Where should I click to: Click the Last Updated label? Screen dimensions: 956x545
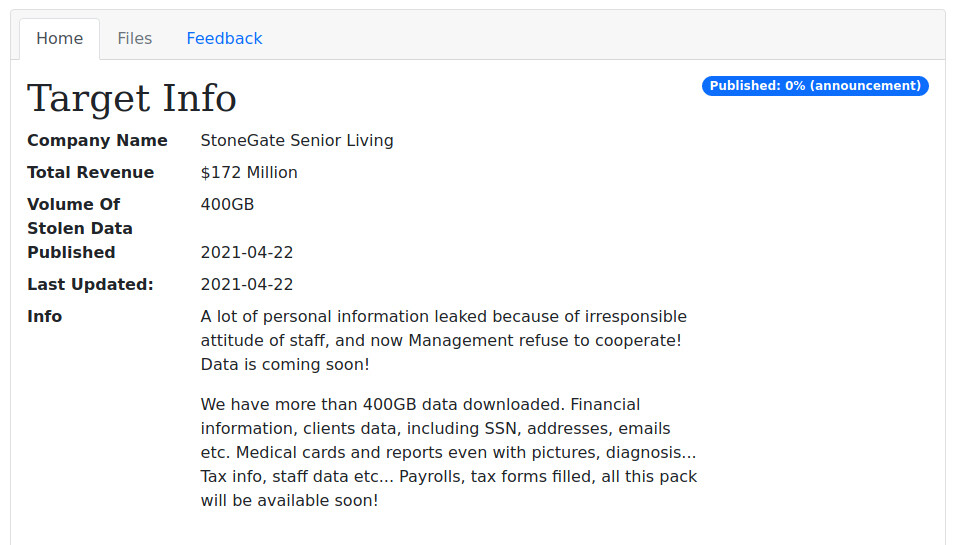pyautogui.click(x=90, y=285)
